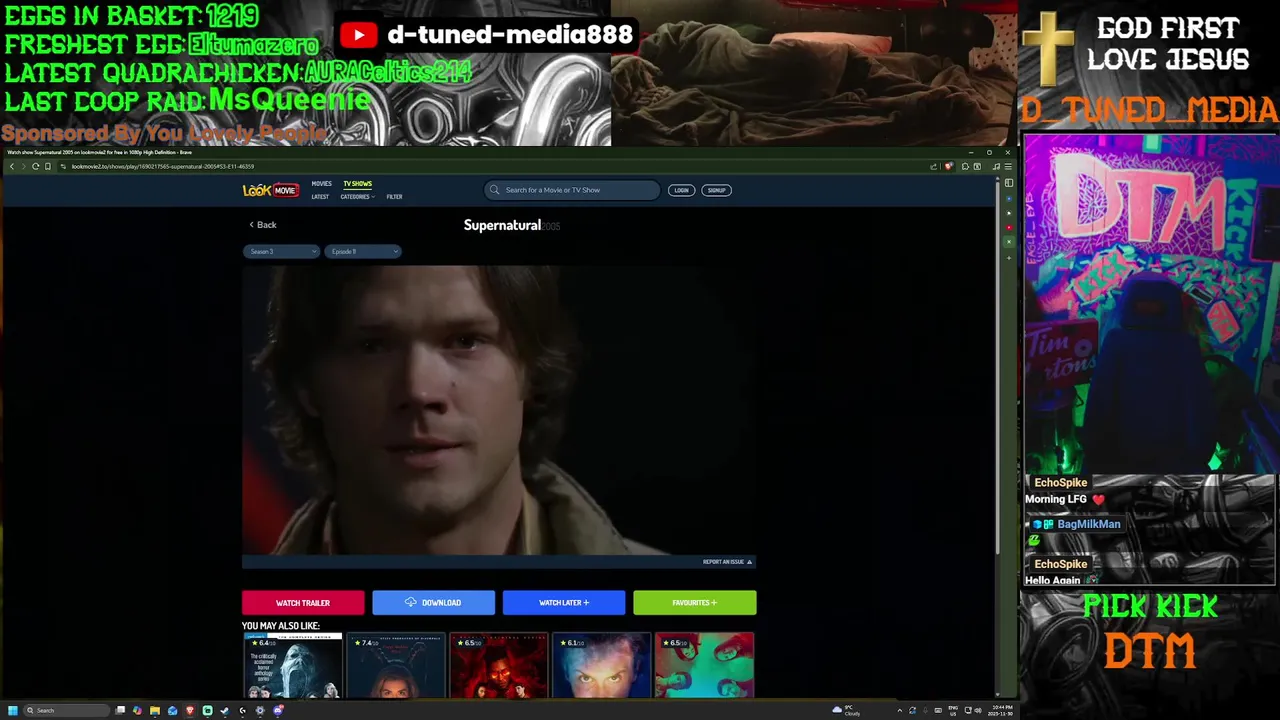Open the Movies tab
The image size is (1280, 720).
coord(321,184)
